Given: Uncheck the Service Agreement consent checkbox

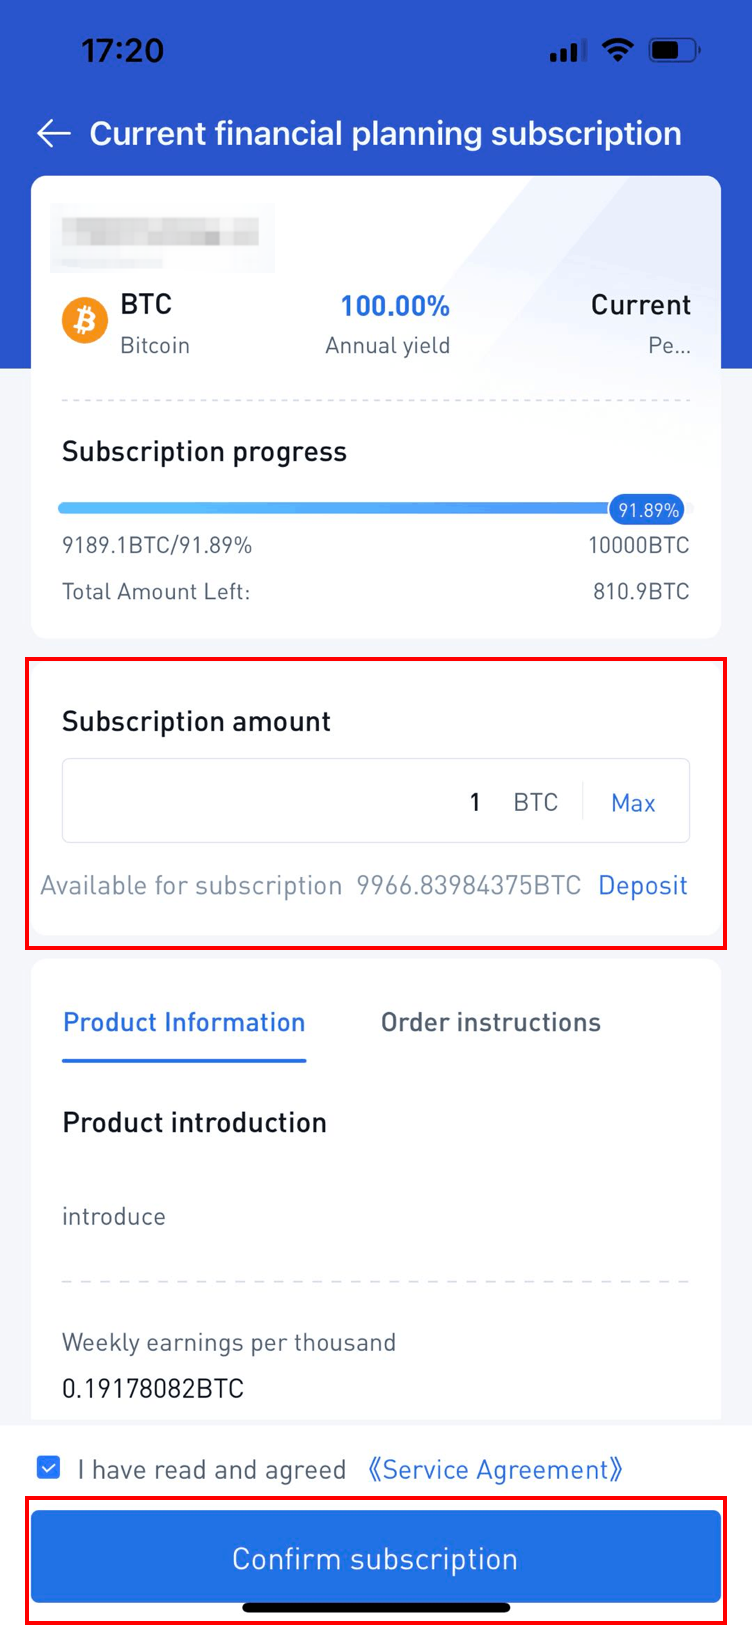Looking at the screenshot, I should click(x=48, y=1467).
